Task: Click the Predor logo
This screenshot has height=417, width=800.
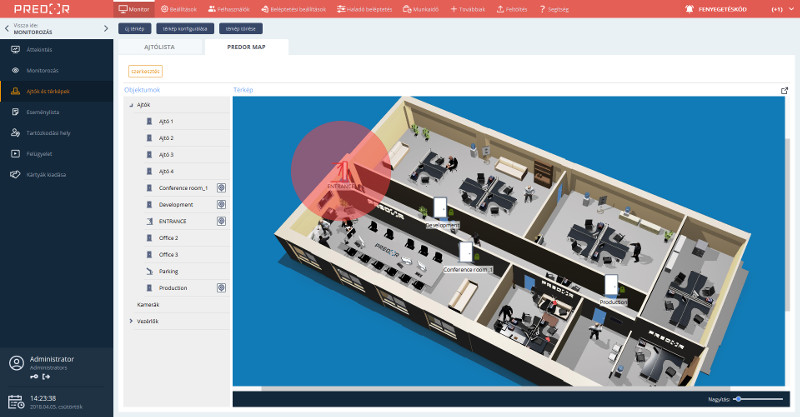Action: (41, 9)
